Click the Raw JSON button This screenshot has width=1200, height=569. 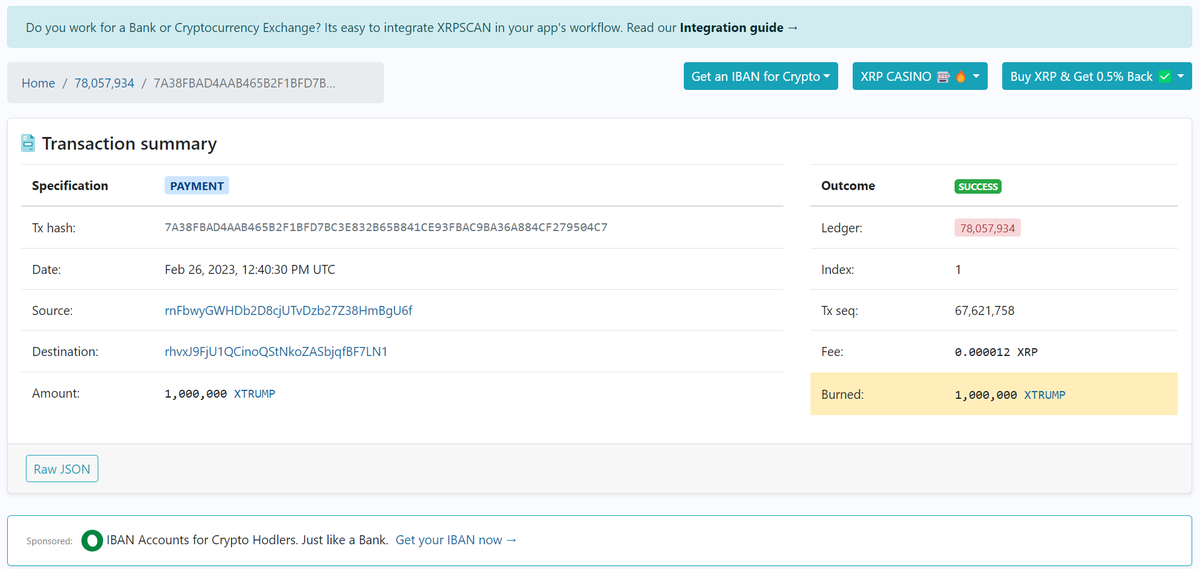pyautogui.click(x=62, y=469)
